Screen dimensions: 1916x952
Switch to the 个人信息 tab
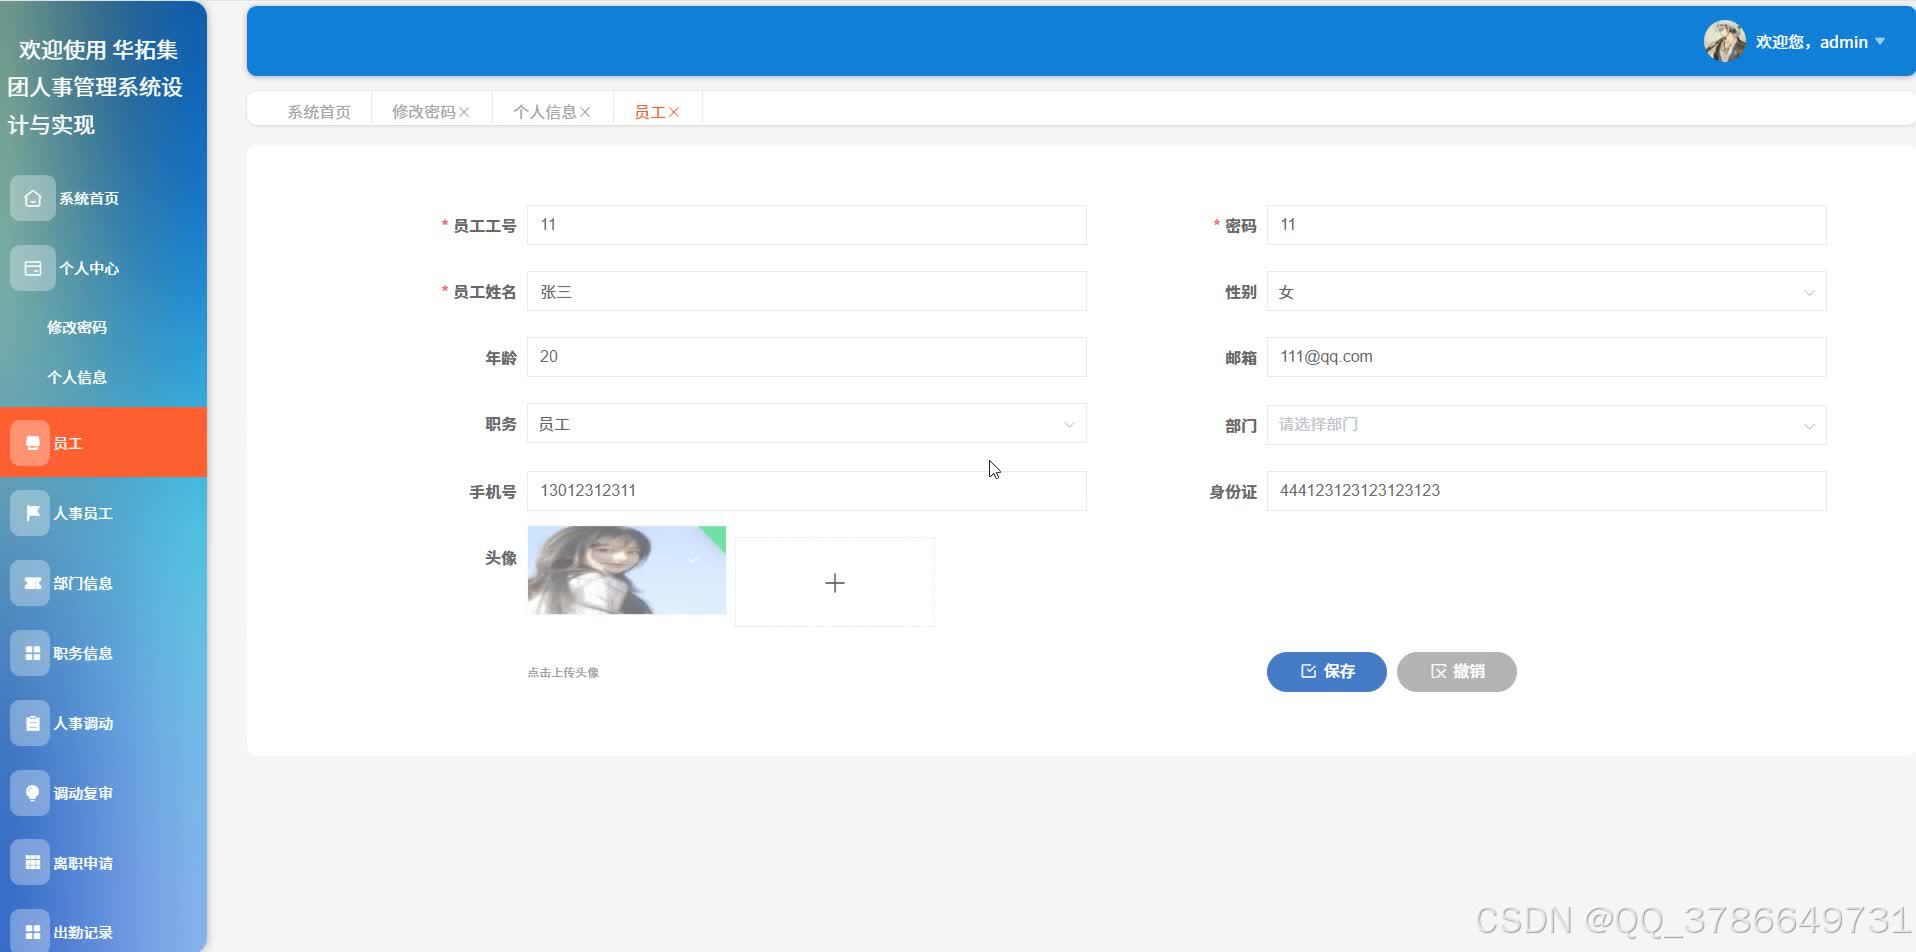click(x=546, y=111)
